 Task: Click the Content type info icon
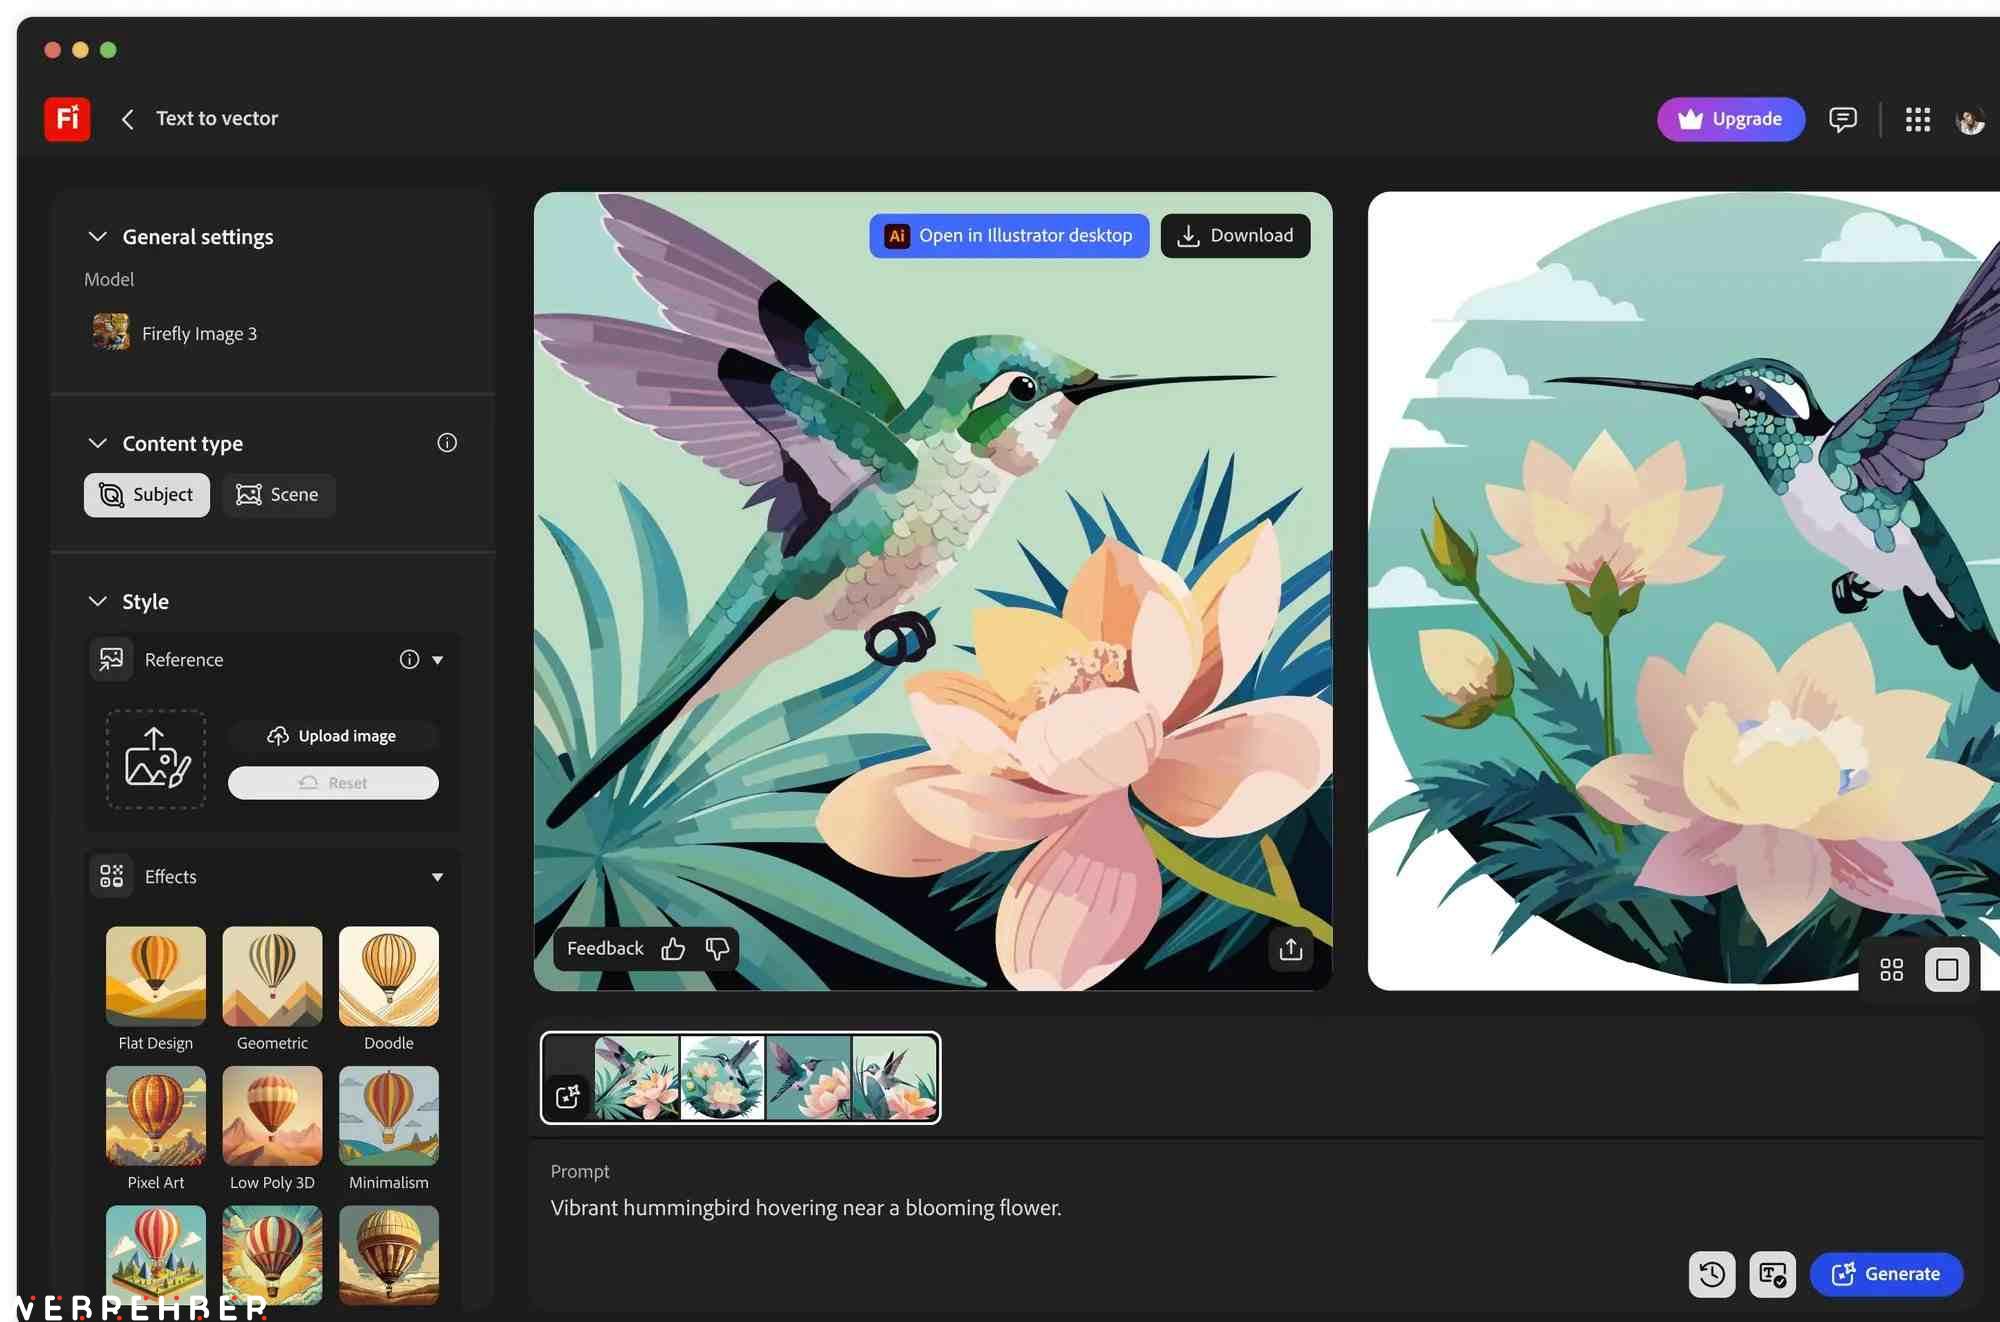447,442
